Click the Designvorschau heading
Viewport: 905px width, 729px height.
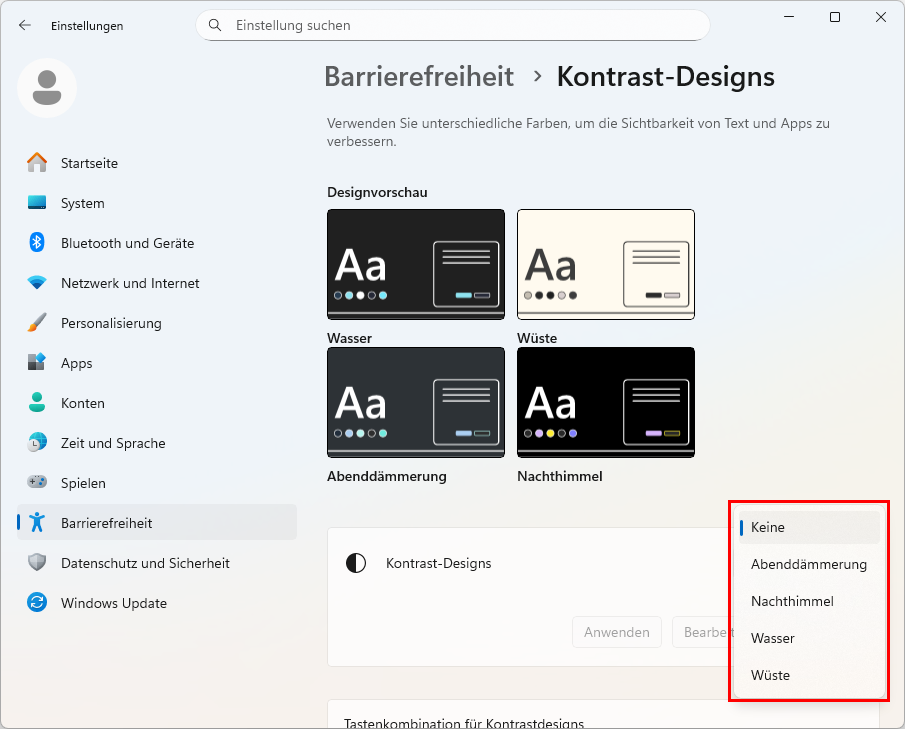[377, 192]
